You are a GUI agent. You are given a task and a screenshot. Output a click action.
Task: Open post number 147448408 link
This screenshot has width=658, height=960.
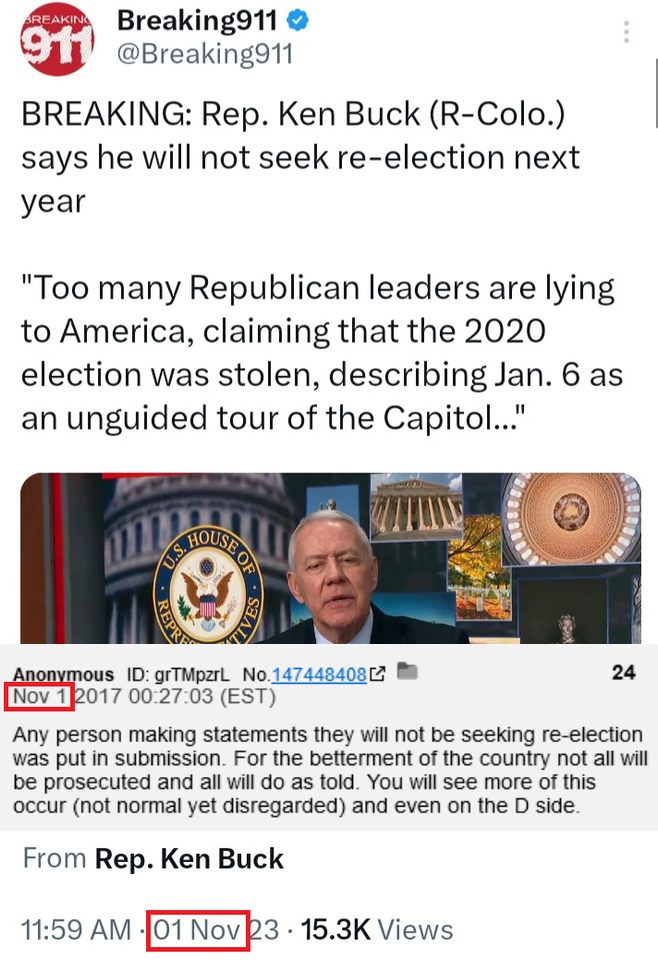[x=319, y=674]
